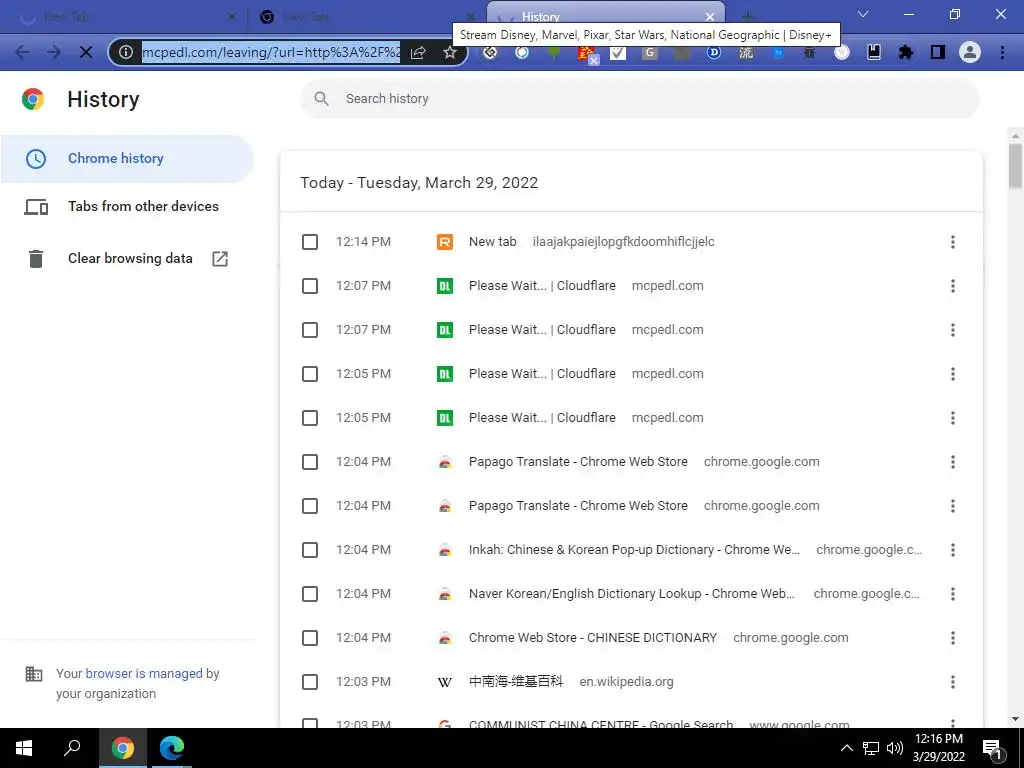Check the box for Naver Dictionary Lookup entry
1024x768 pixels.
pyautogui.click(x=310, y=594)
